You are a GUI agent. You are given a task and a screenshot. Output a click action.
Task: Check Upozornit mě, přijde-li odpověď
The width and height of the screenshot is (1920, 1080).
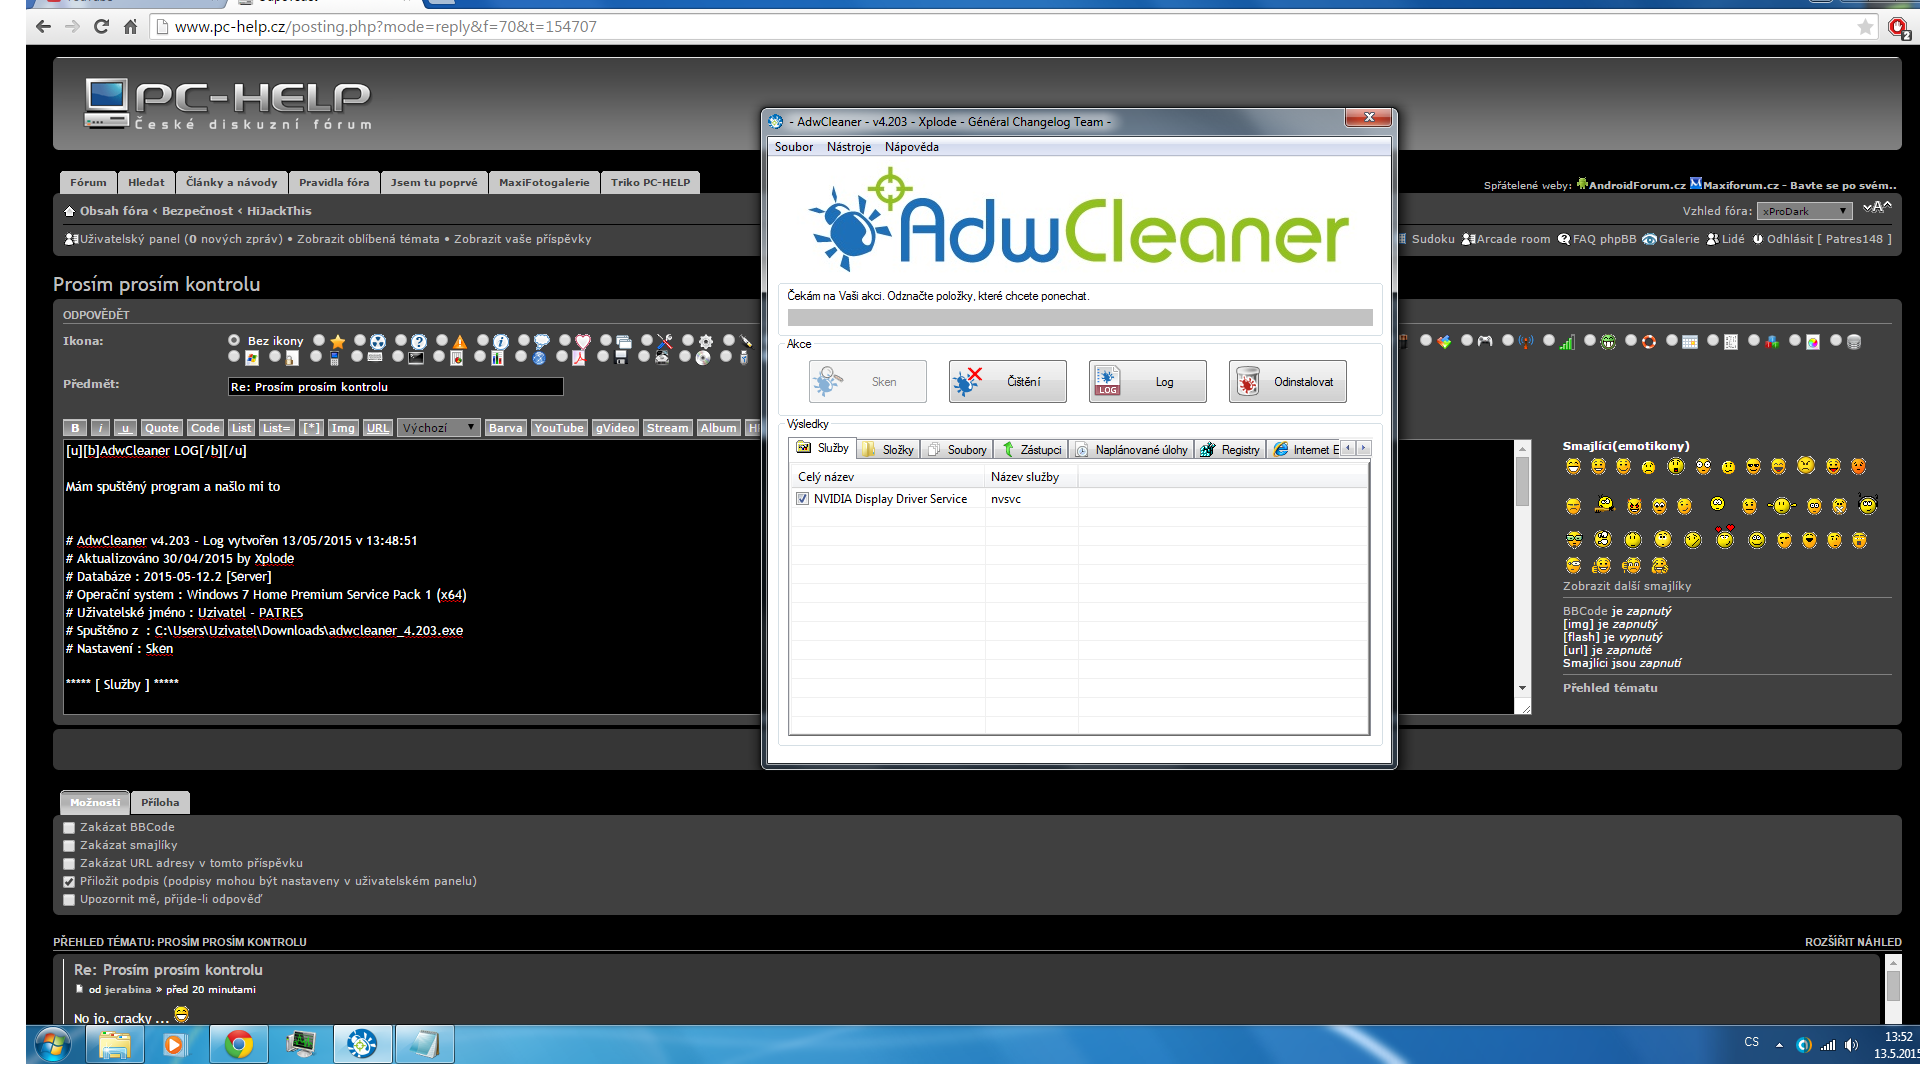(69, 900)
